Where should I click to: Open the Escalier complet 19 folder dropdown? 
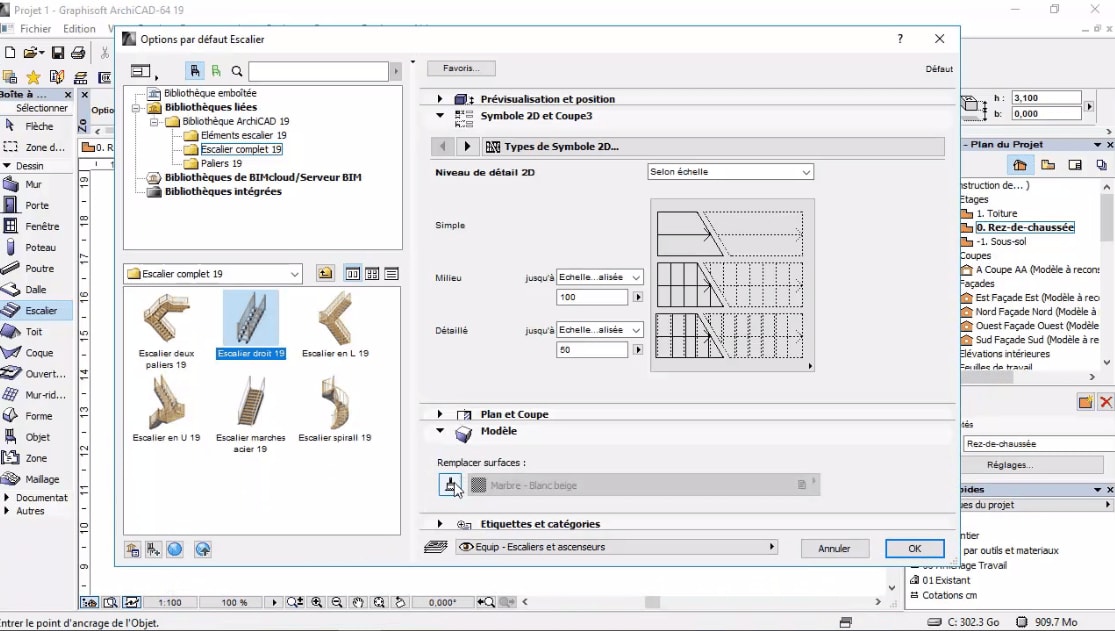[213, 274]
